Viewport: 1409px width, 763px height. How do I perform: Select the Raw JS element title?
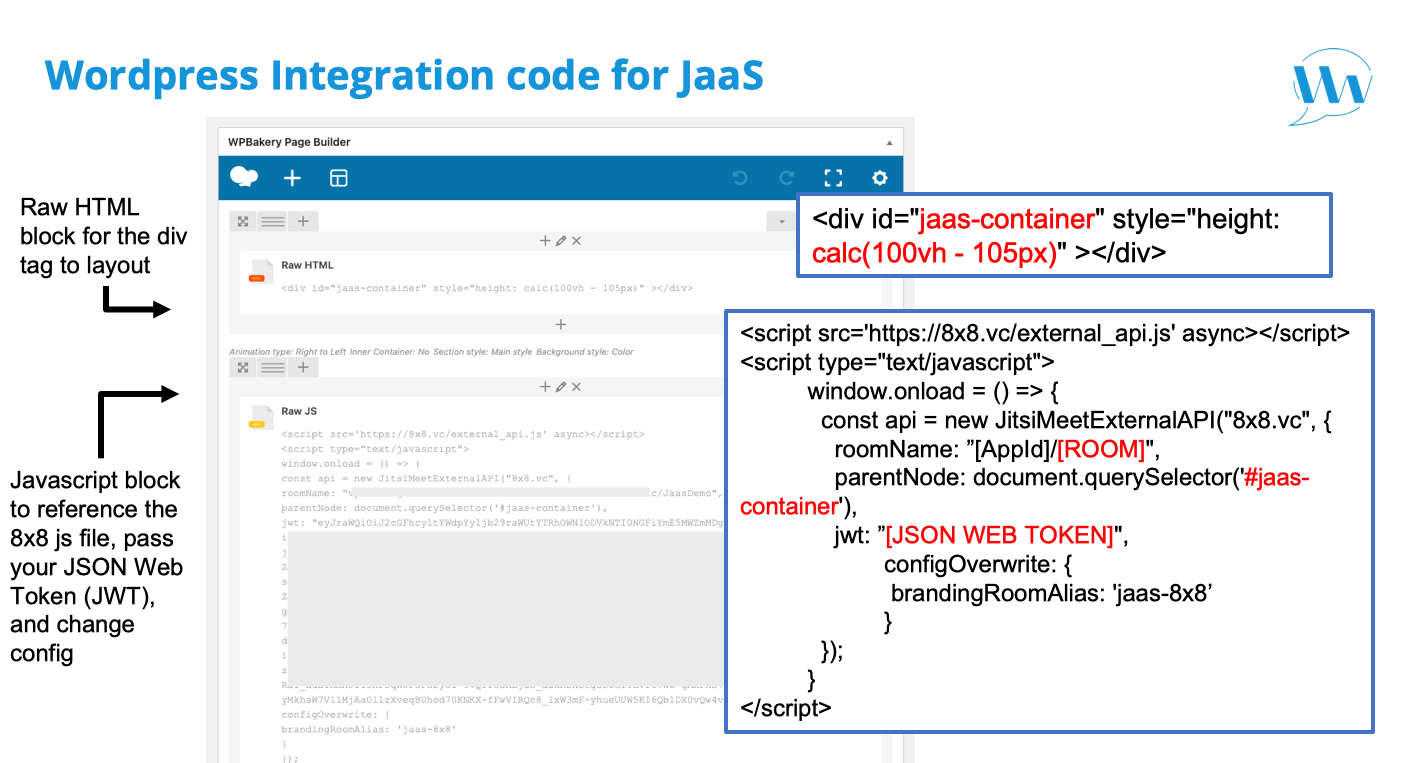299,411
